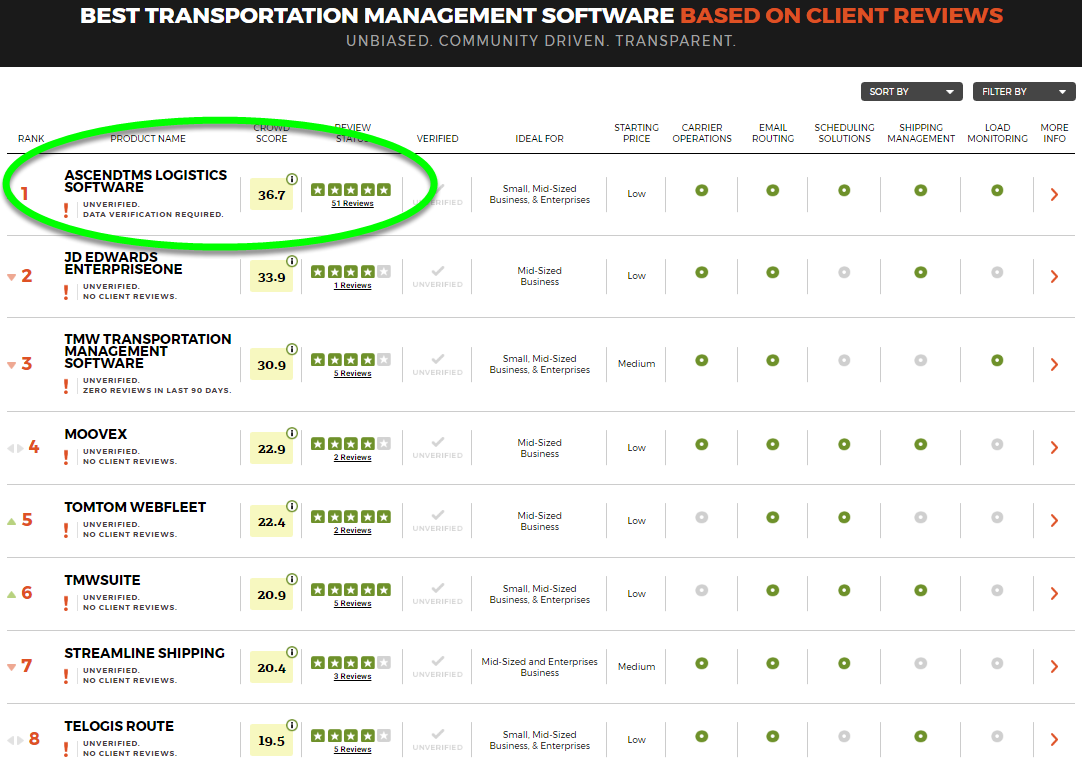Click the 30.9 crowd score box for TMW

tap(271, 366)
